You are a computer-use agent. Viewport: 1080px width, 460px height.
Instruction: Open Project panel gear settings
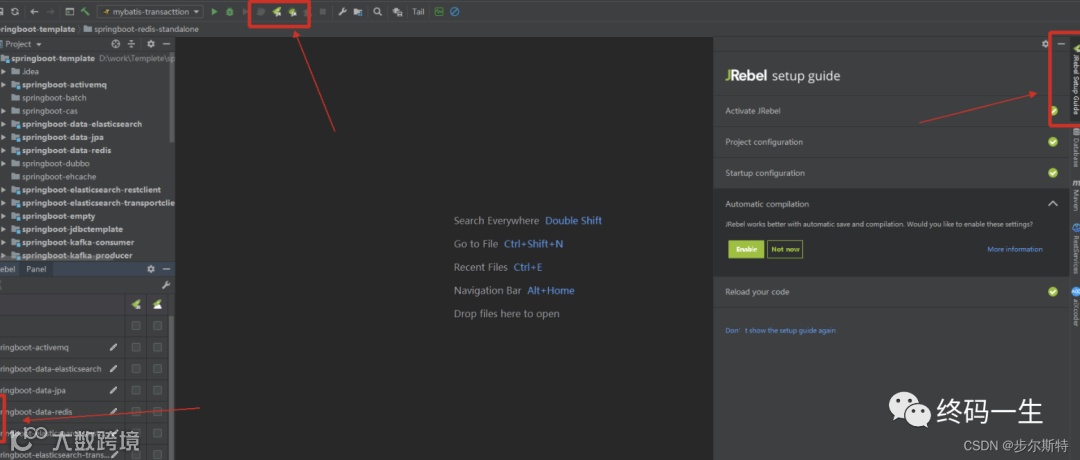coord(151,44)
